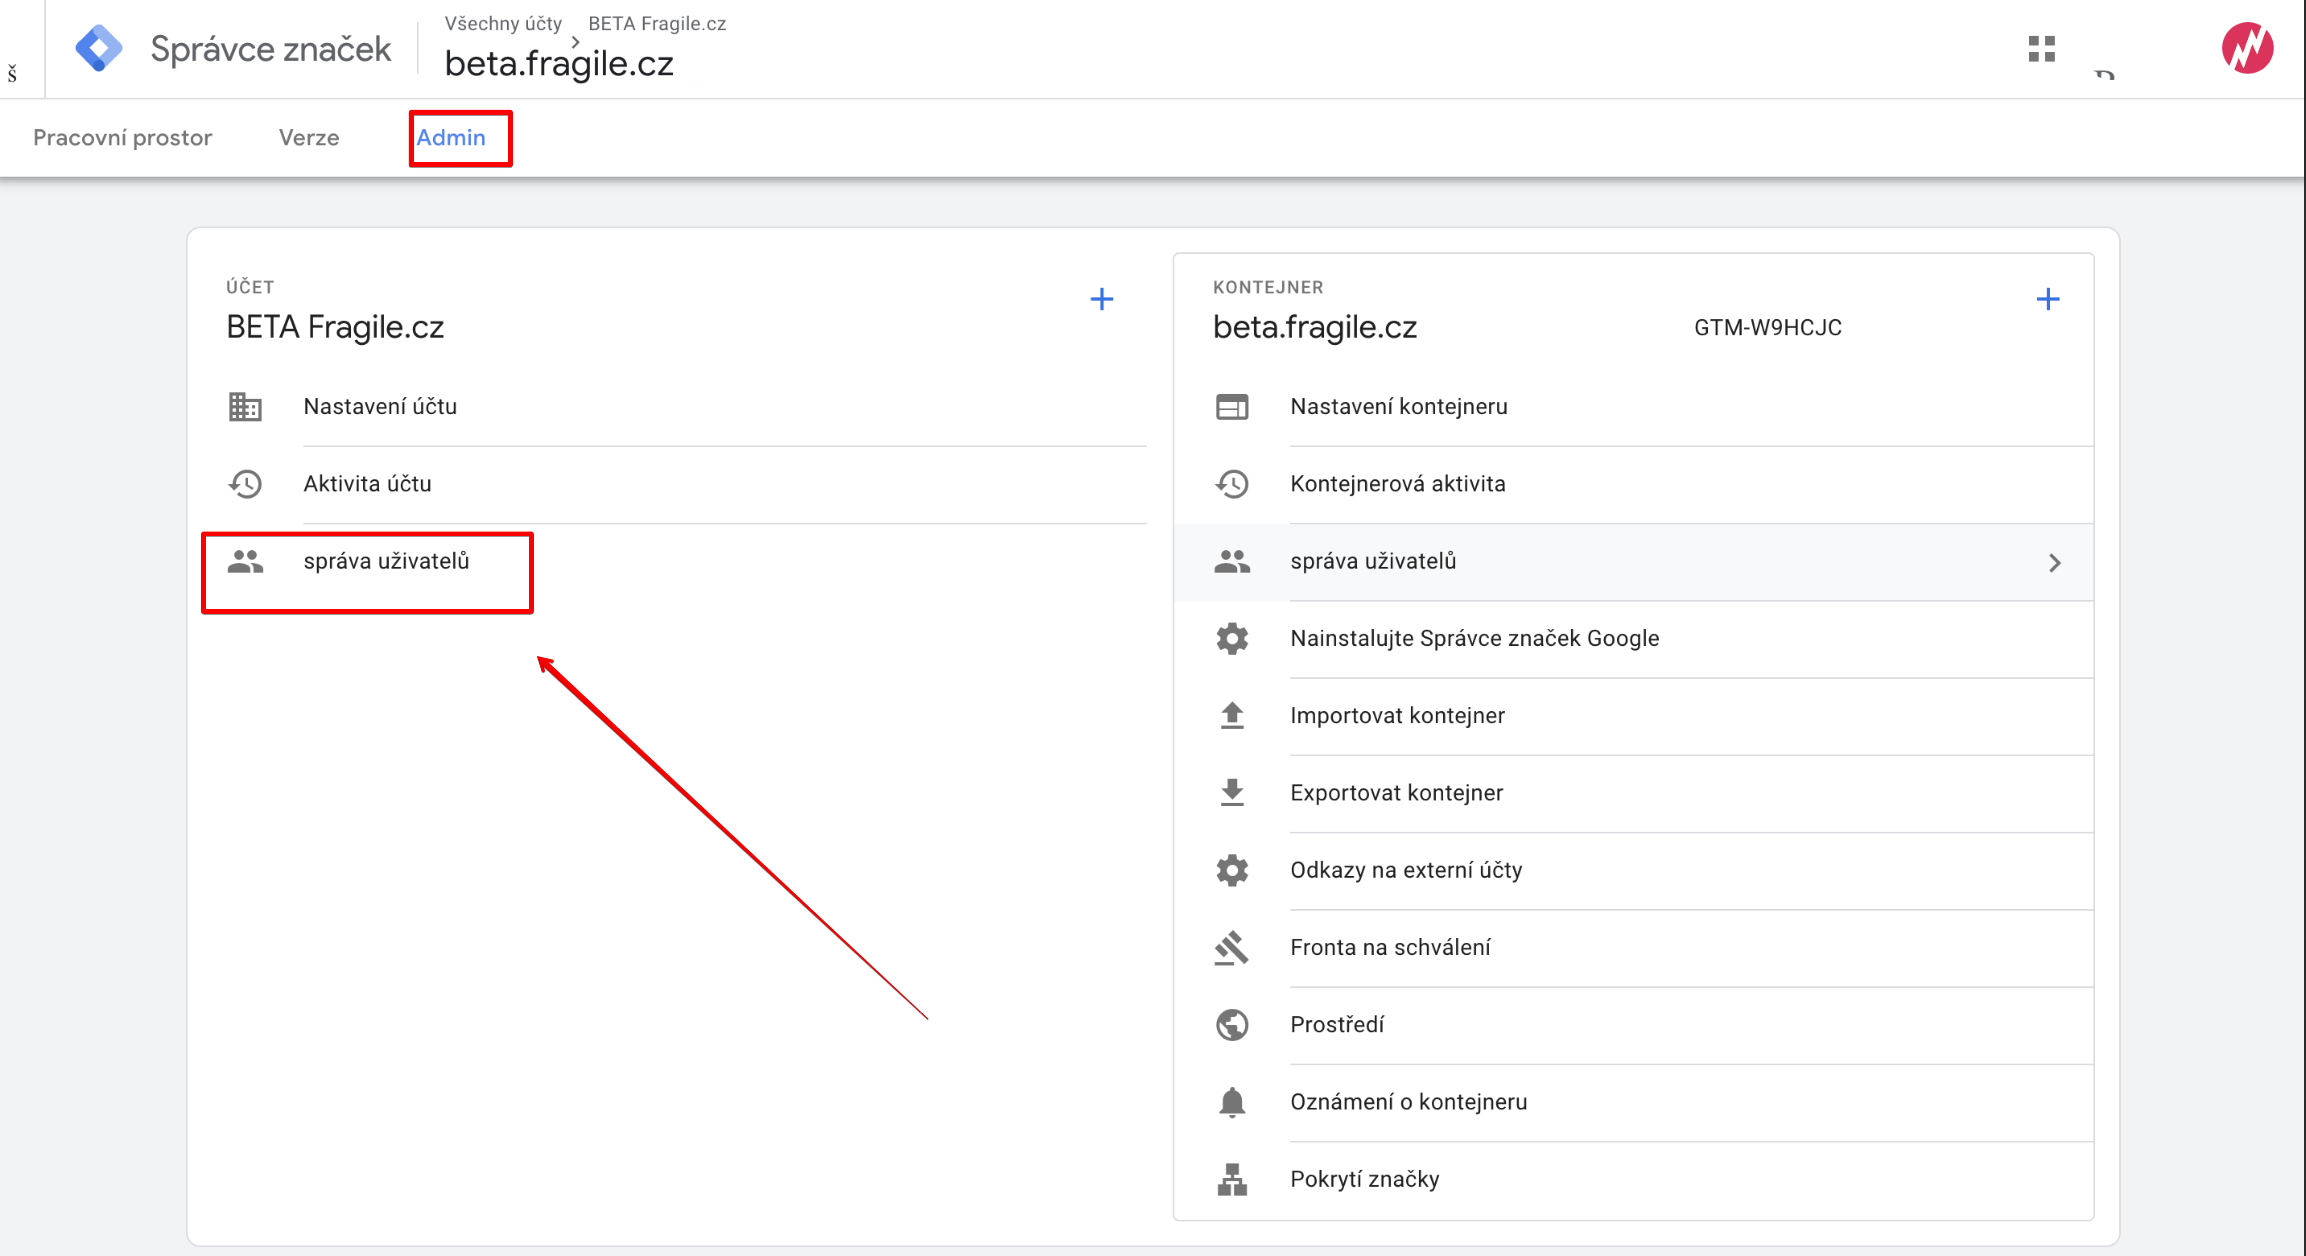Click the Importovat kontejner upload icon
Screen dimensions: 2306x1256
pos(1232,716)
